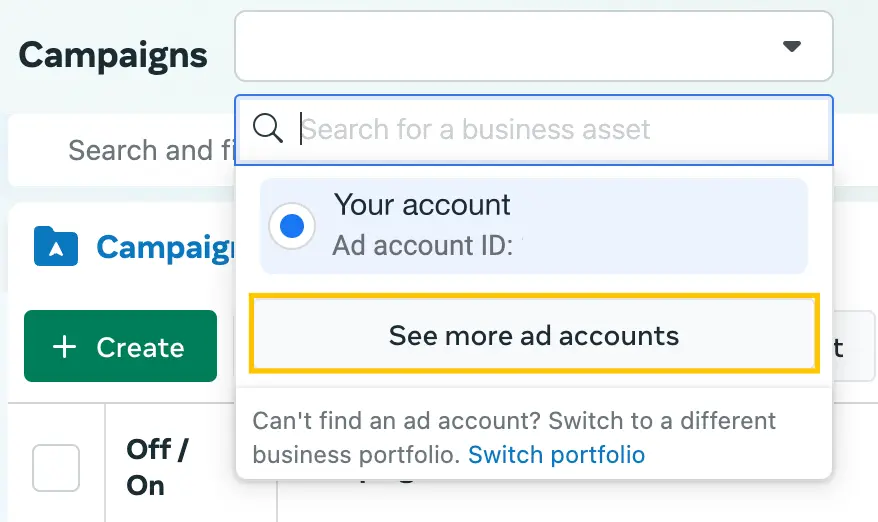Choose the Your account list entry title
This screenshot has height=522, width=878.
pos(422,205)
